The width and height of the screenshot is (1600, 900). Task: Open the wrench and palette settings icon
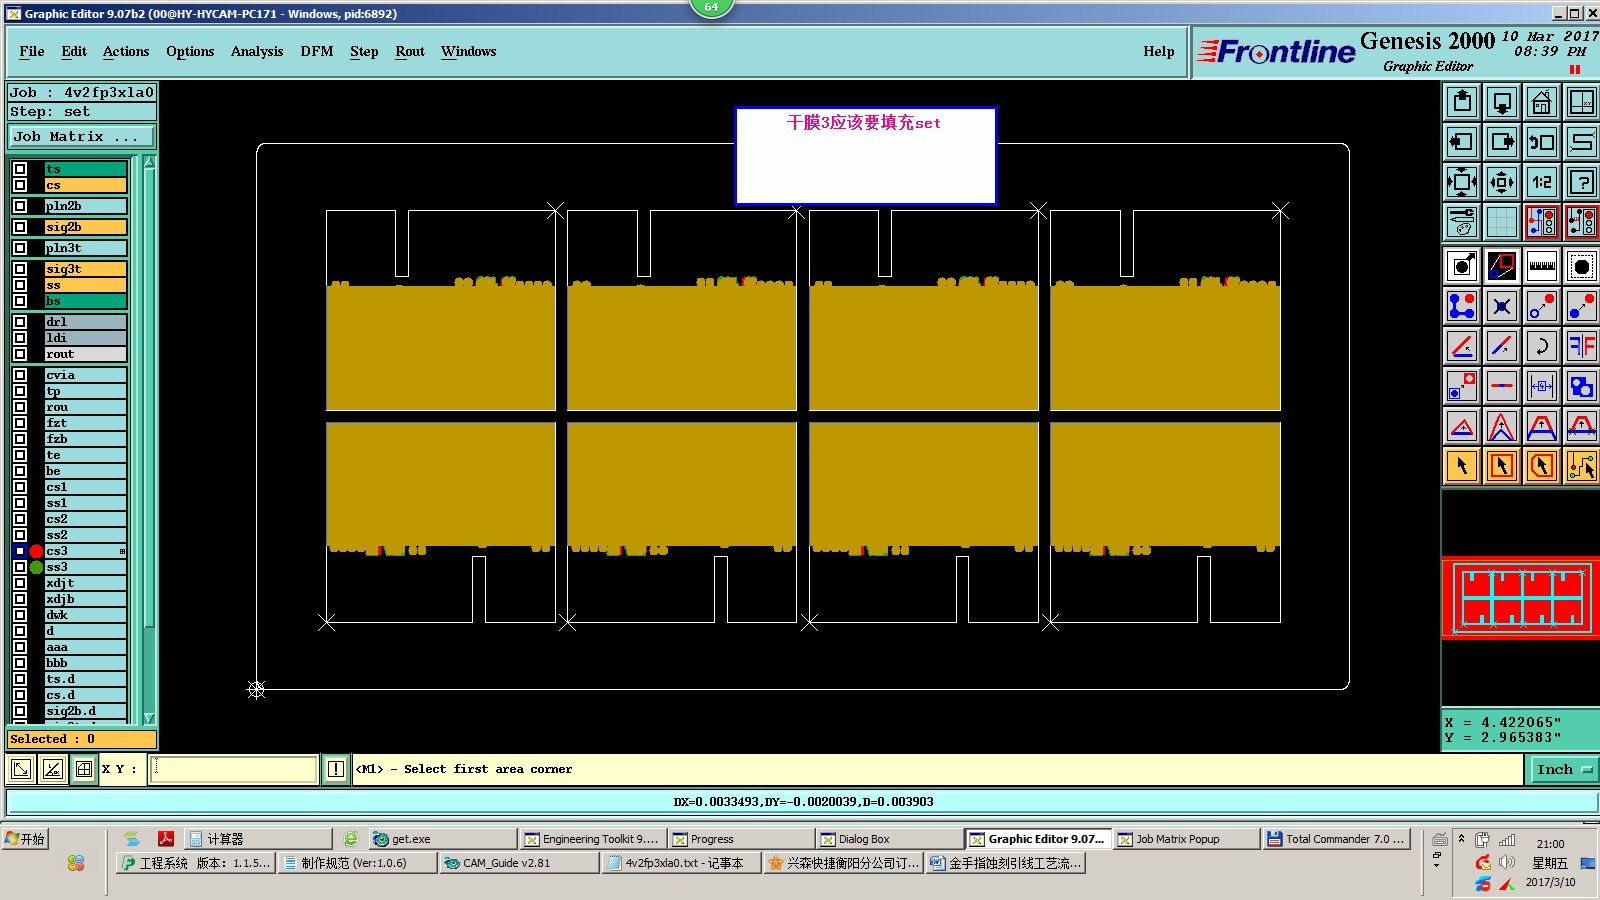[x=1462, y=222]
